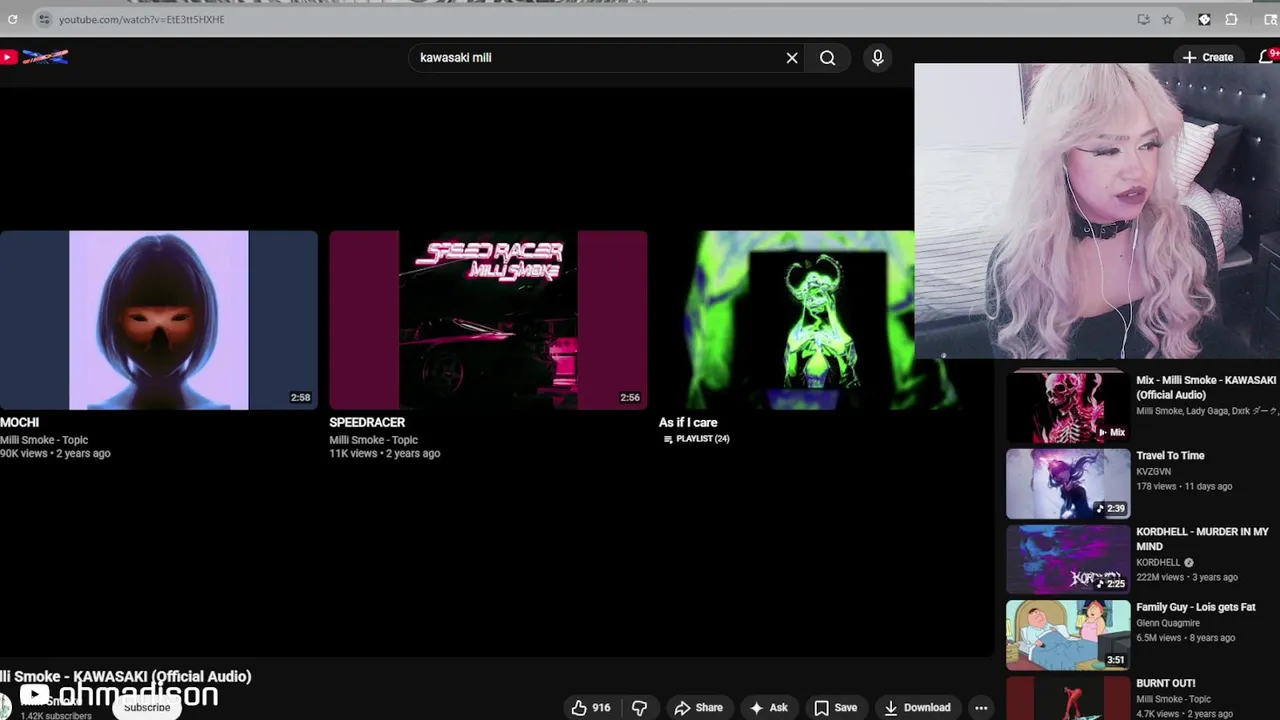1280x720 pixels.
Task: Like the video with the 916 thumbs-up
Action: click(591, 708)
